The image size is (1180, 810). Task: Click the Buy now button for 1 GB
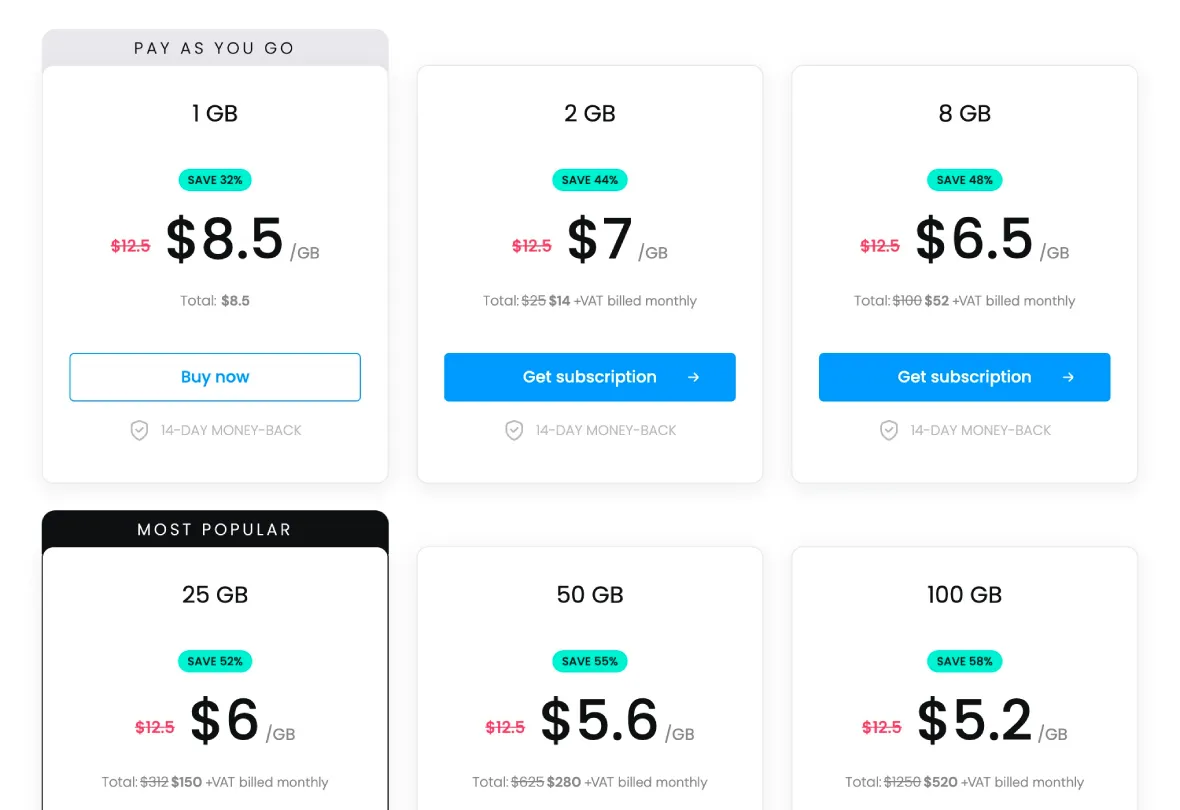point(214,377)
